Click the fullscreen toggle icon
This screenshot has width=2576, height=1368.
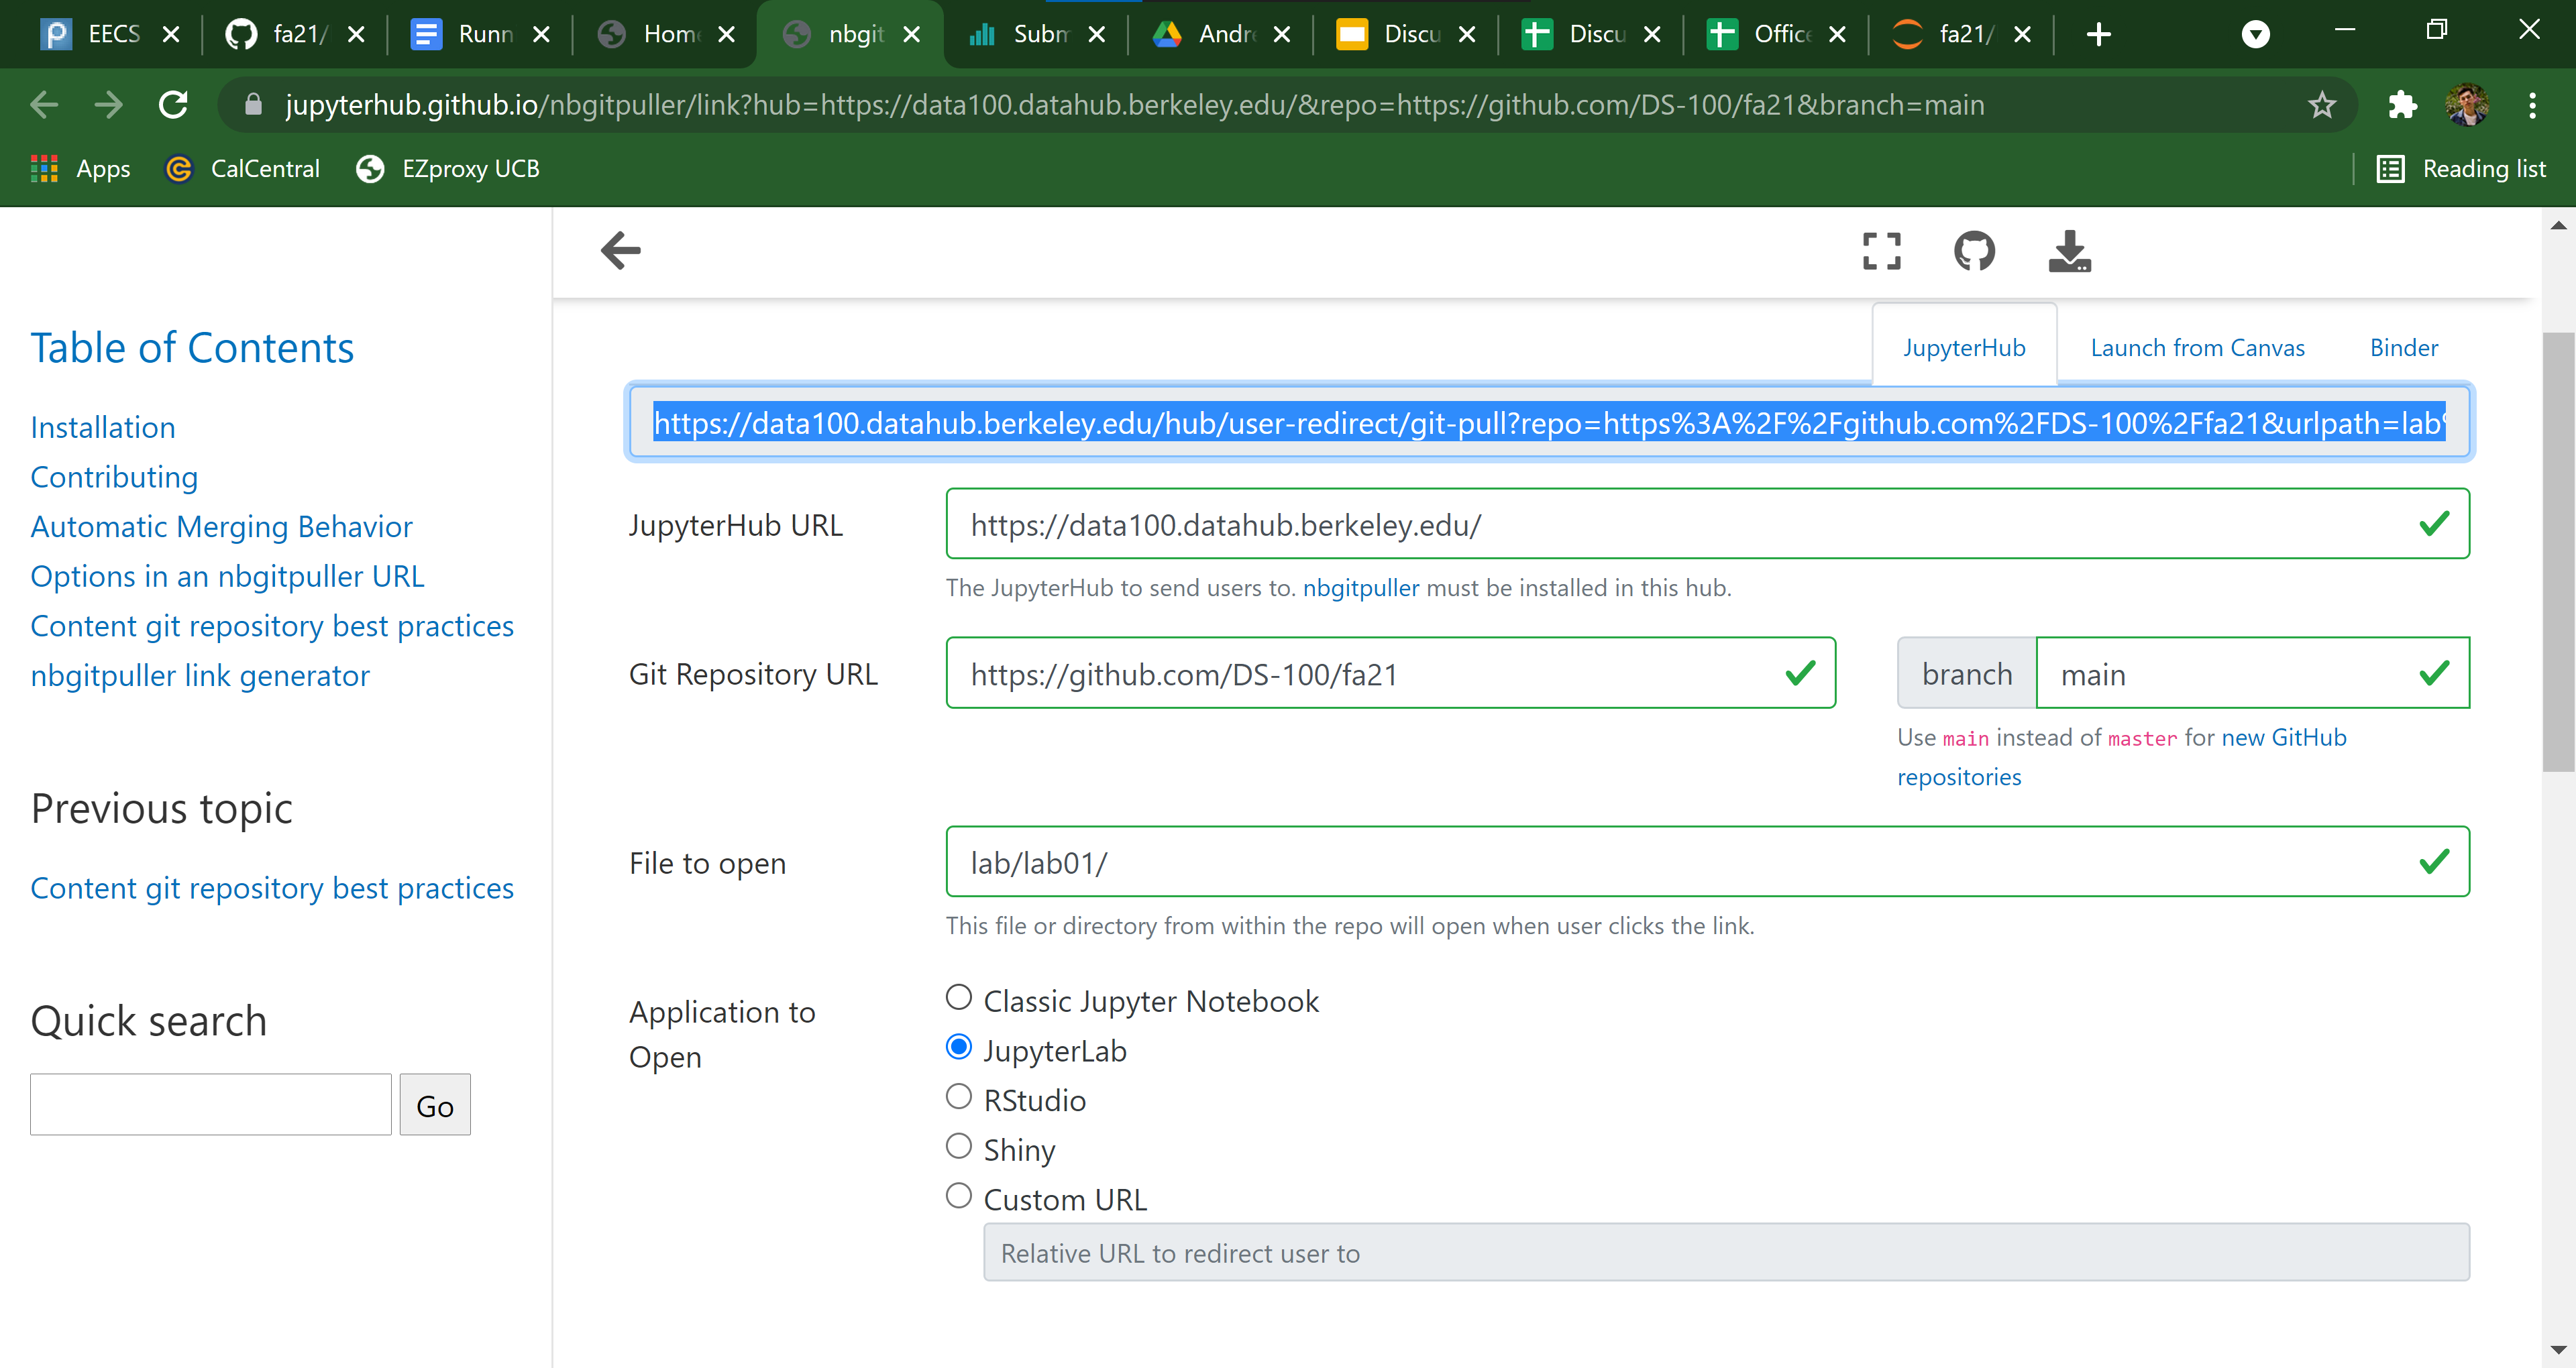1881,251
